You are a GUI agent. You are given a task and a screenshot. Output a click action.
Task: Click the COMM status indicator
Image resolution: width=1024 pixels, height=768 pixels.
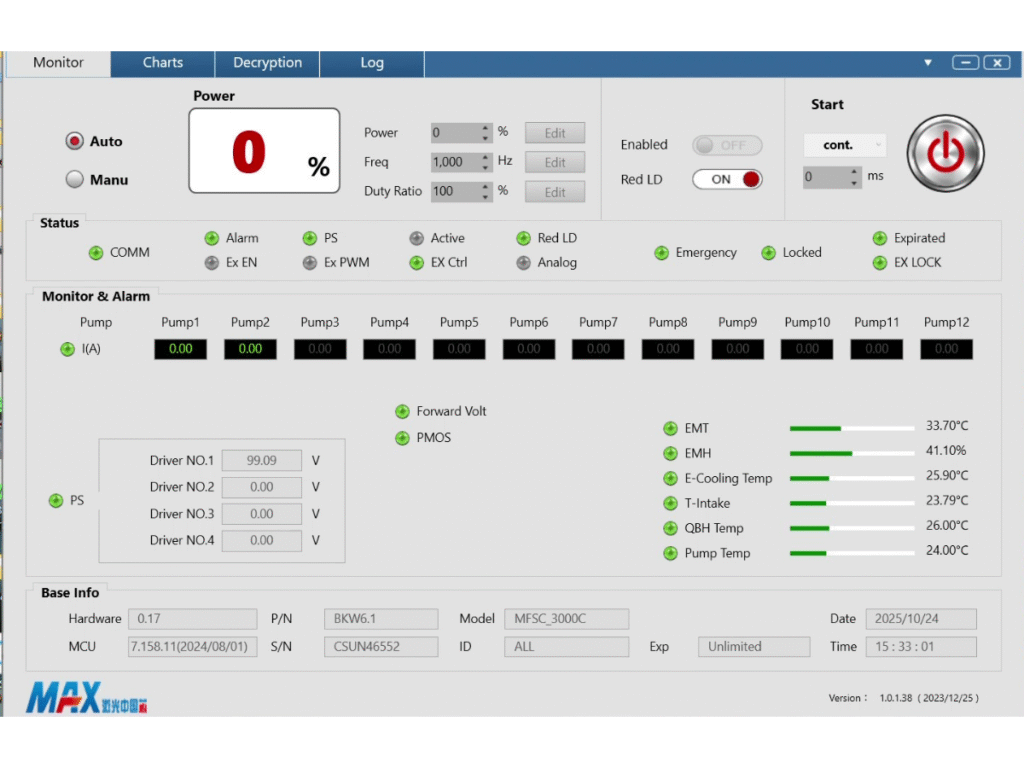[96, 253]
